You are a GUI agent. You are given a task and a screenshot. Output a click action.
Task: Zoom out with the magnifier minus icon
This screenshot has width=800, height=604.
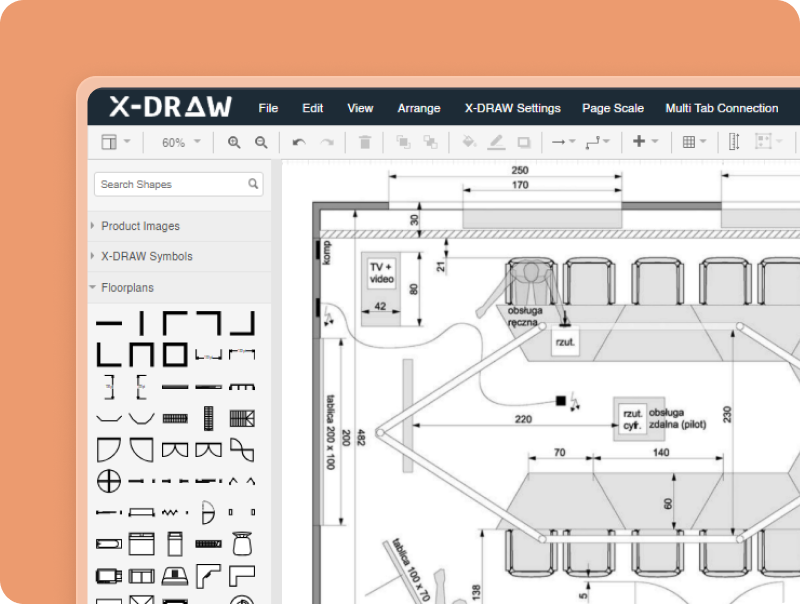[261, 142]
